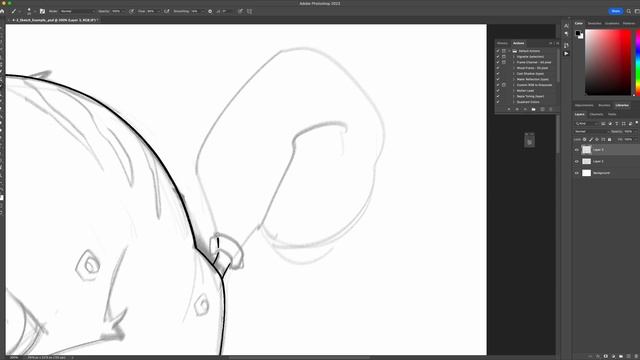This screenshot has height=360, width=640.
Task: Create a new action set folder icon
Action: pos(533,109)
